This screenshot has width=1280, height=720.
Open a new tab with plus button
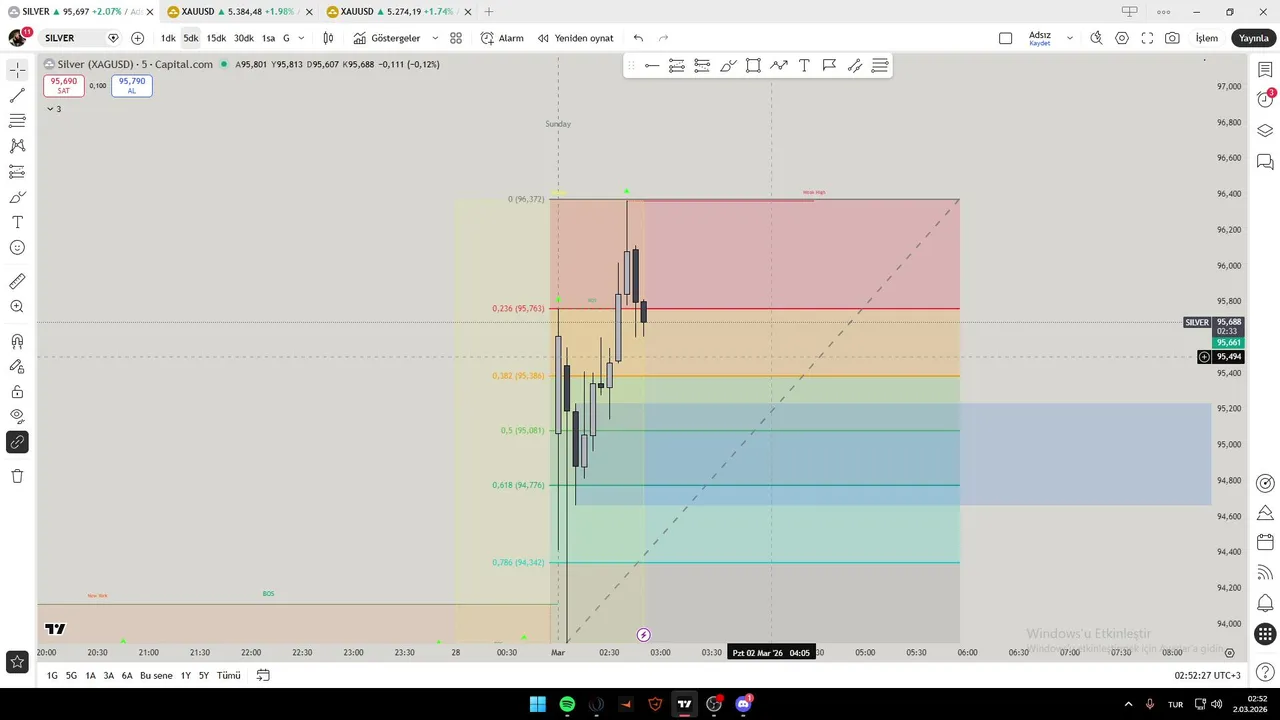click(x=489, y=12)
